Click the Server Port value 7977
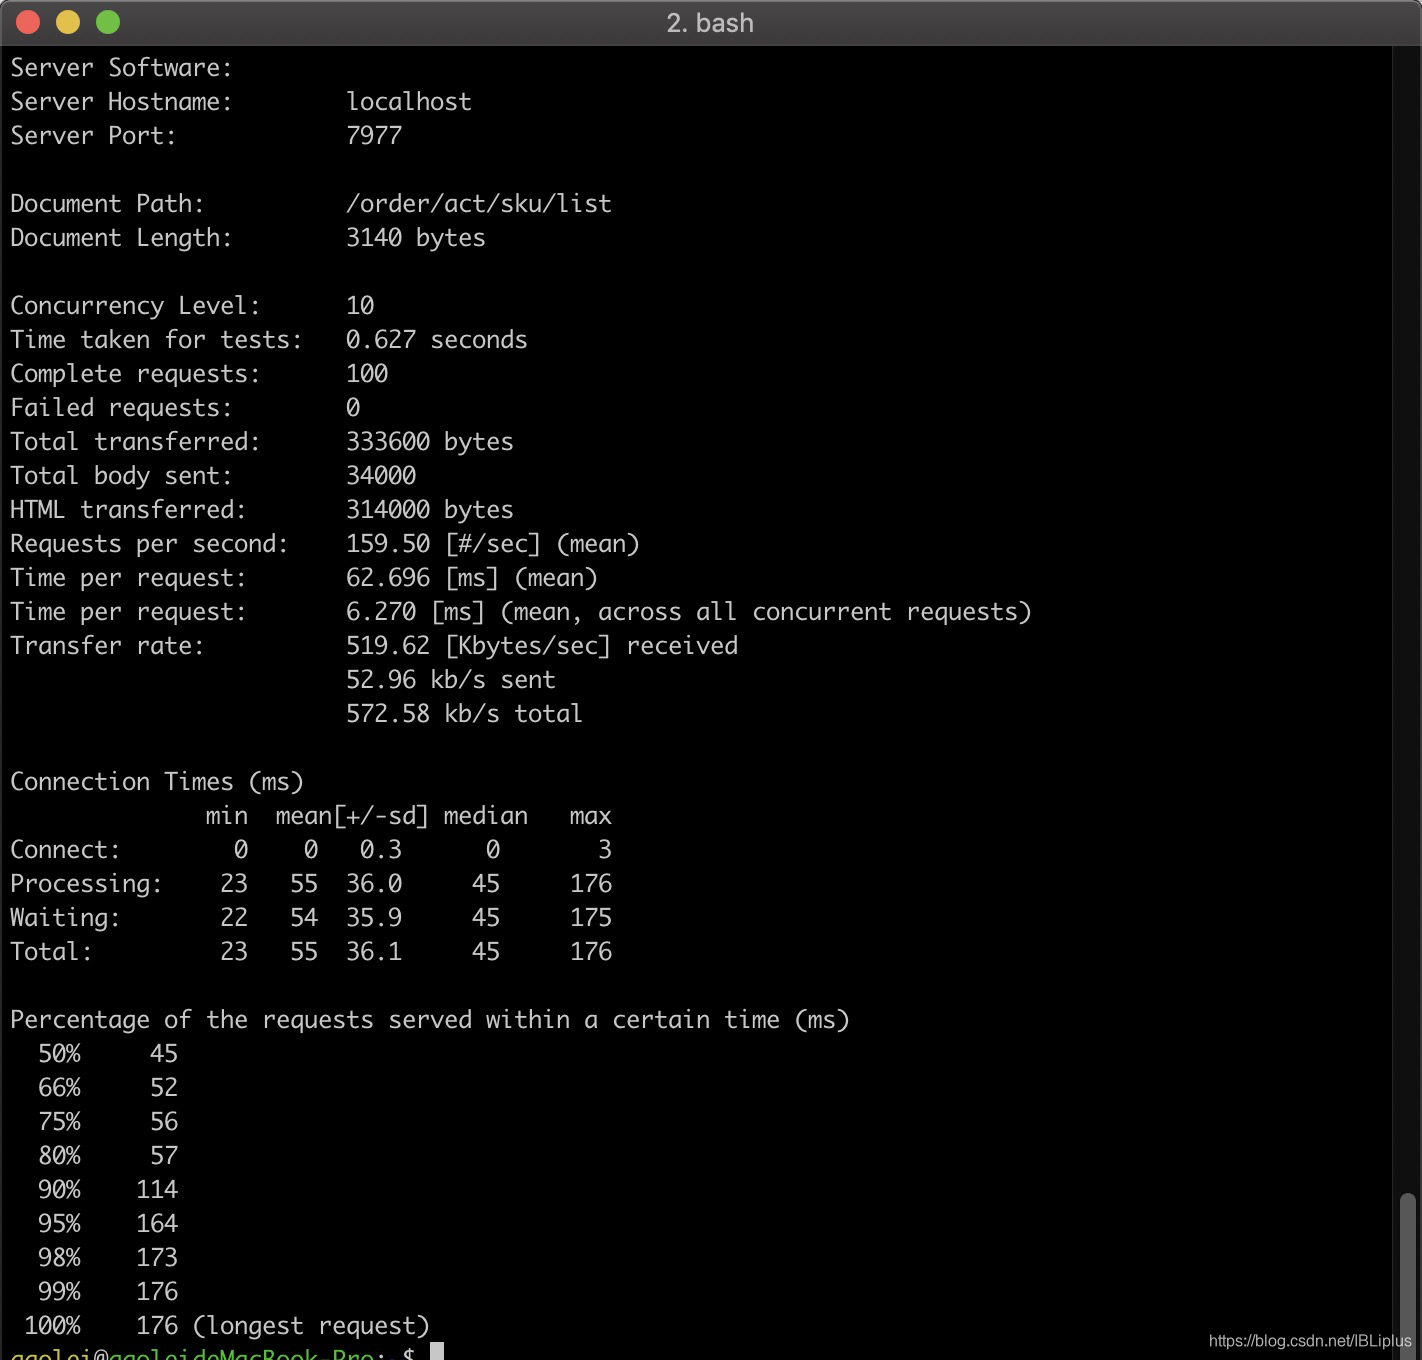Screen dimensions: 1422x1360 374,135
